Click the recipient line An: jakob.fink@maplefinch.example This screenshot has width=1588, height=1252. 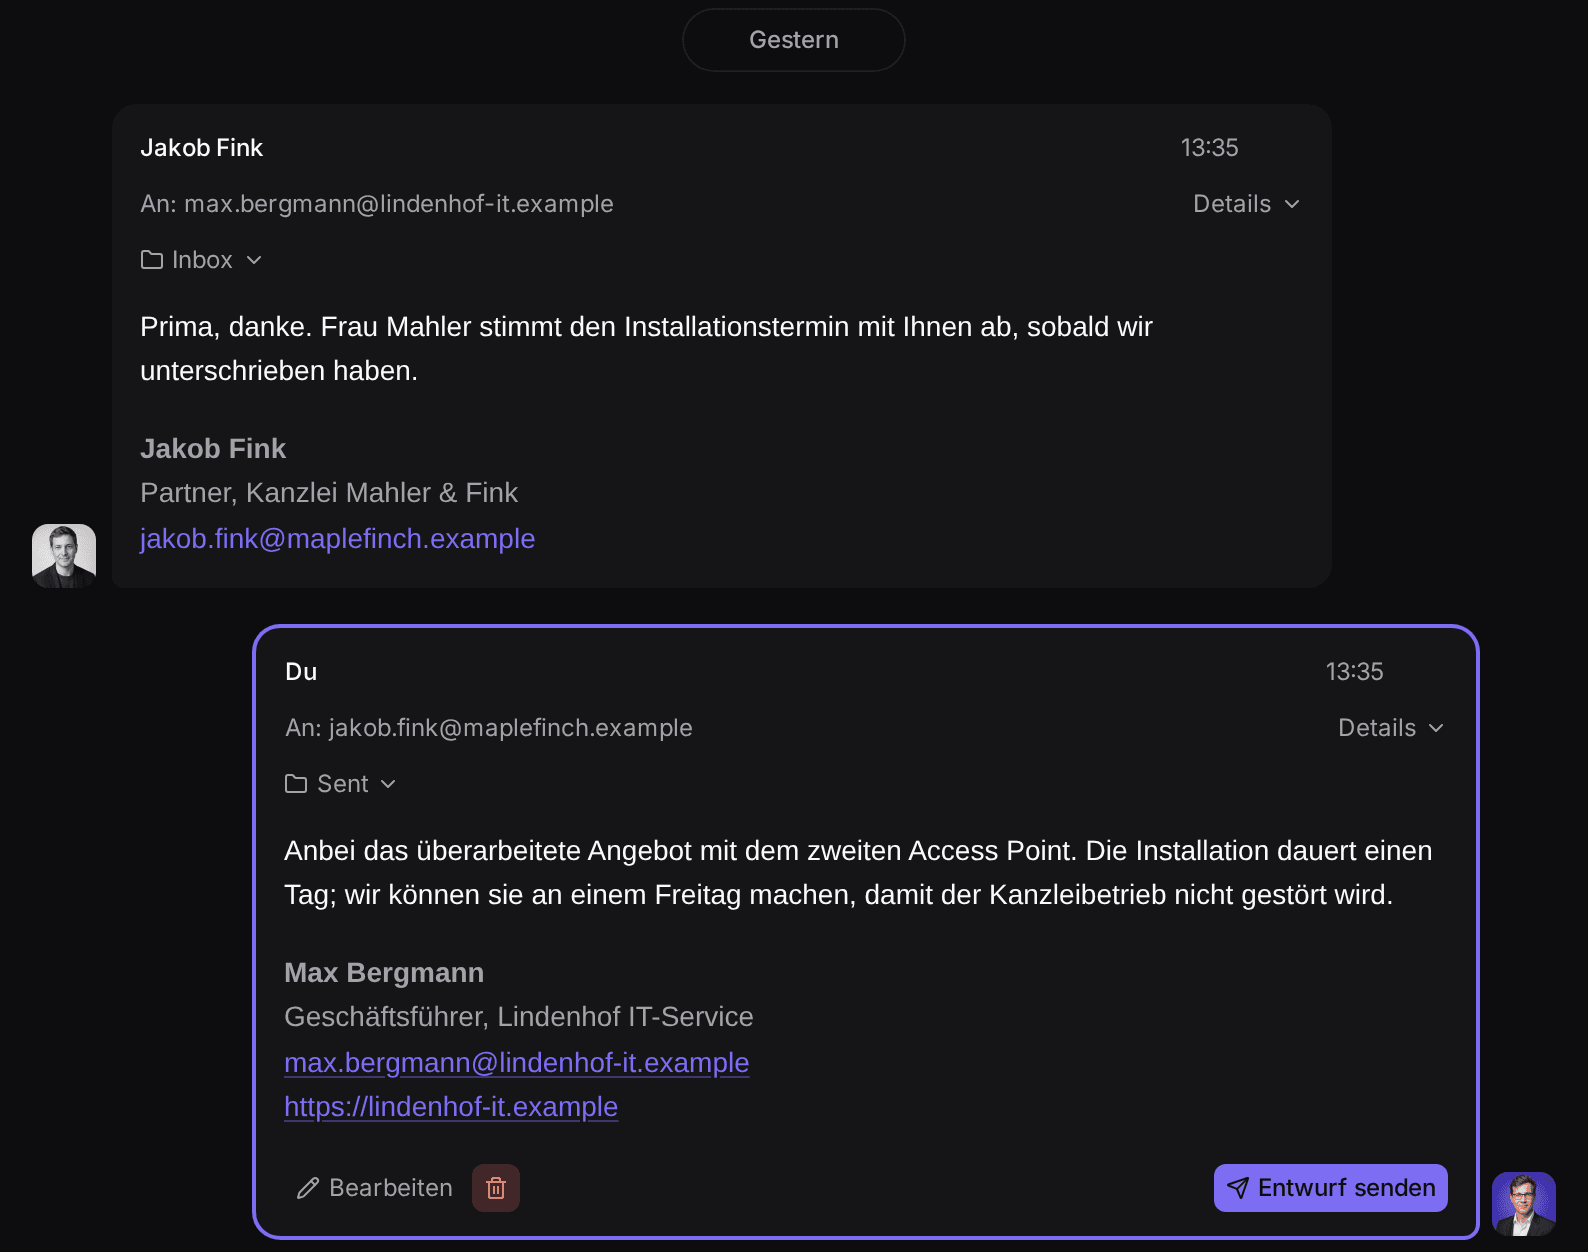point(489,728)
